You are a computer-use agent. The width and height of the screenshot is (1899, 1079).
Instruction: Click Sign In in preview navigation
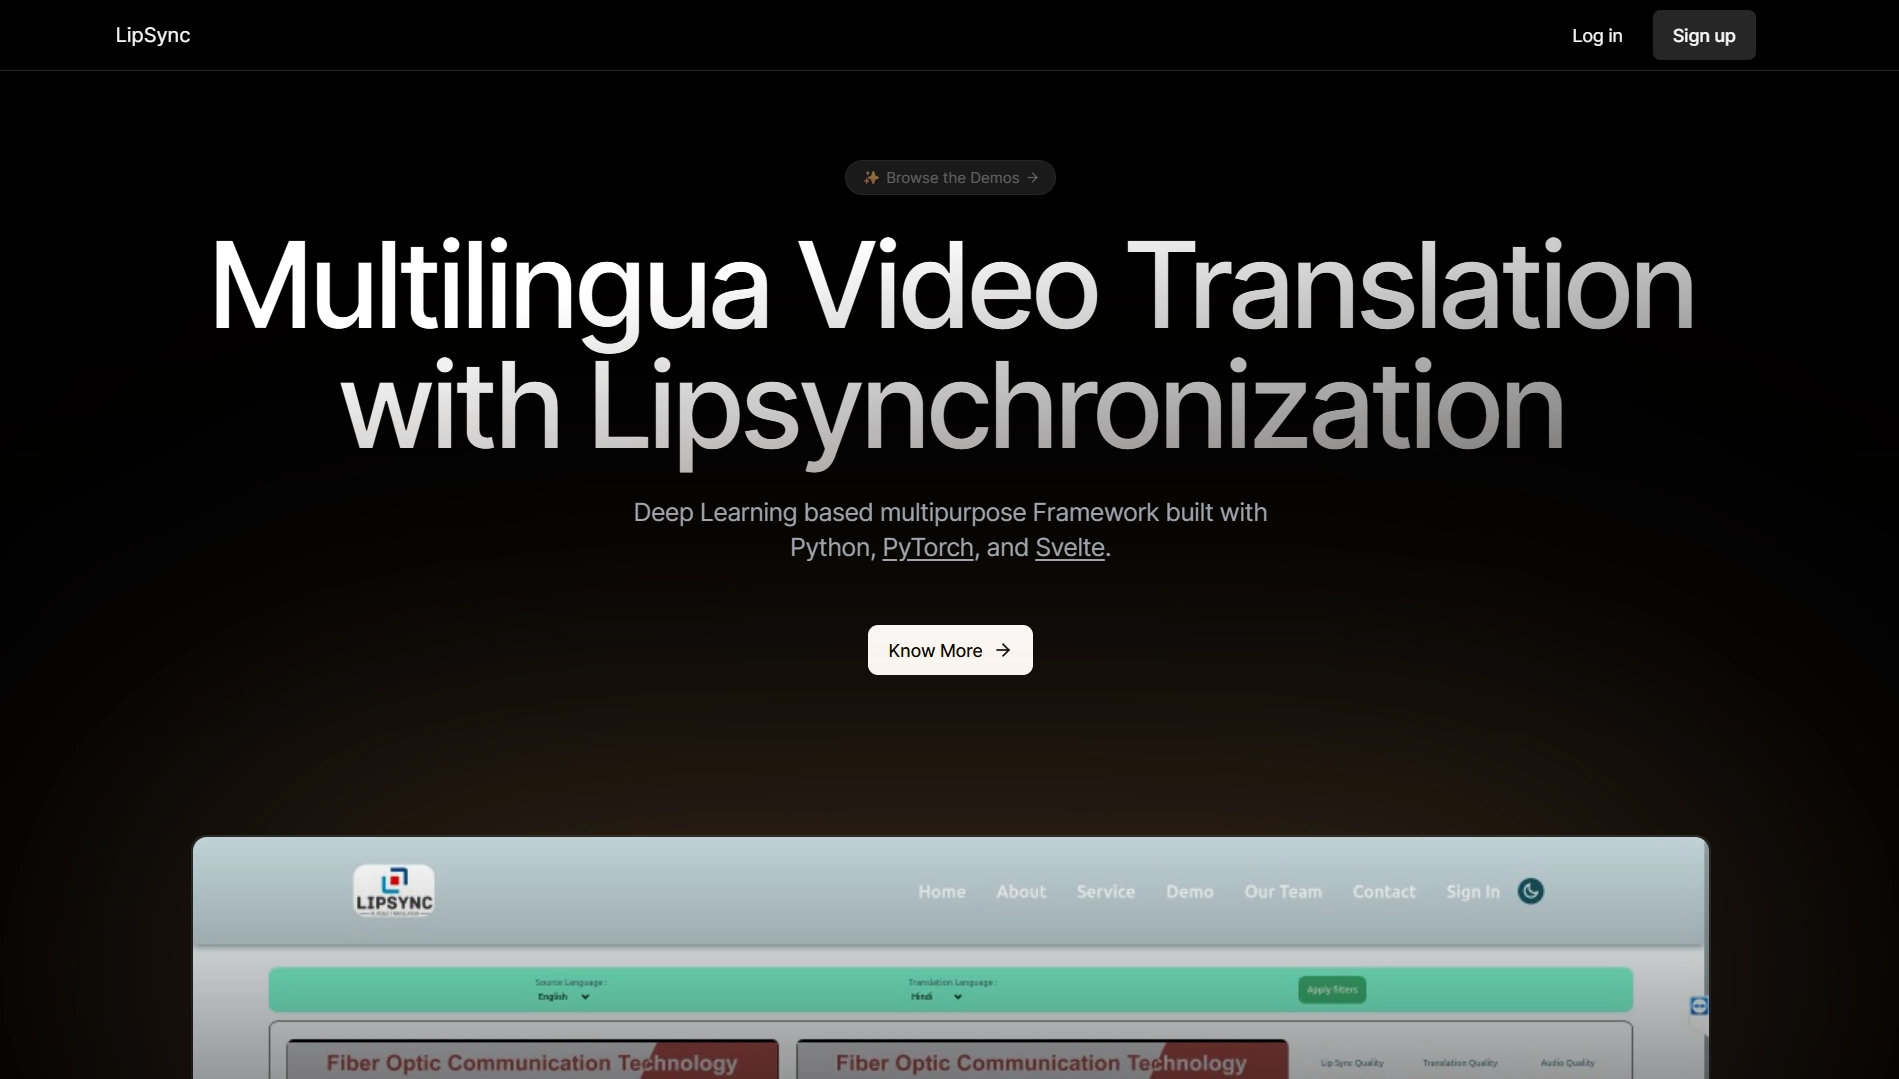tap(1473, 891)
